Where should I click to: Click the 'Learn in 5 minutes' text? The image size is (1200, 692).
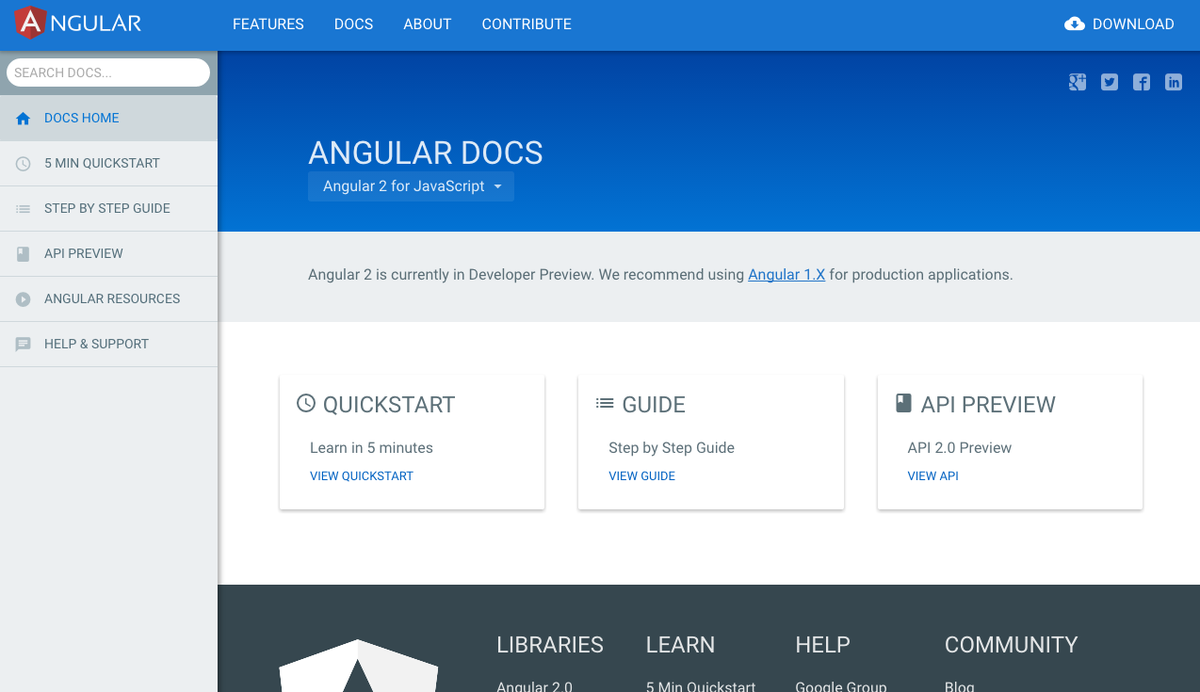371,448
